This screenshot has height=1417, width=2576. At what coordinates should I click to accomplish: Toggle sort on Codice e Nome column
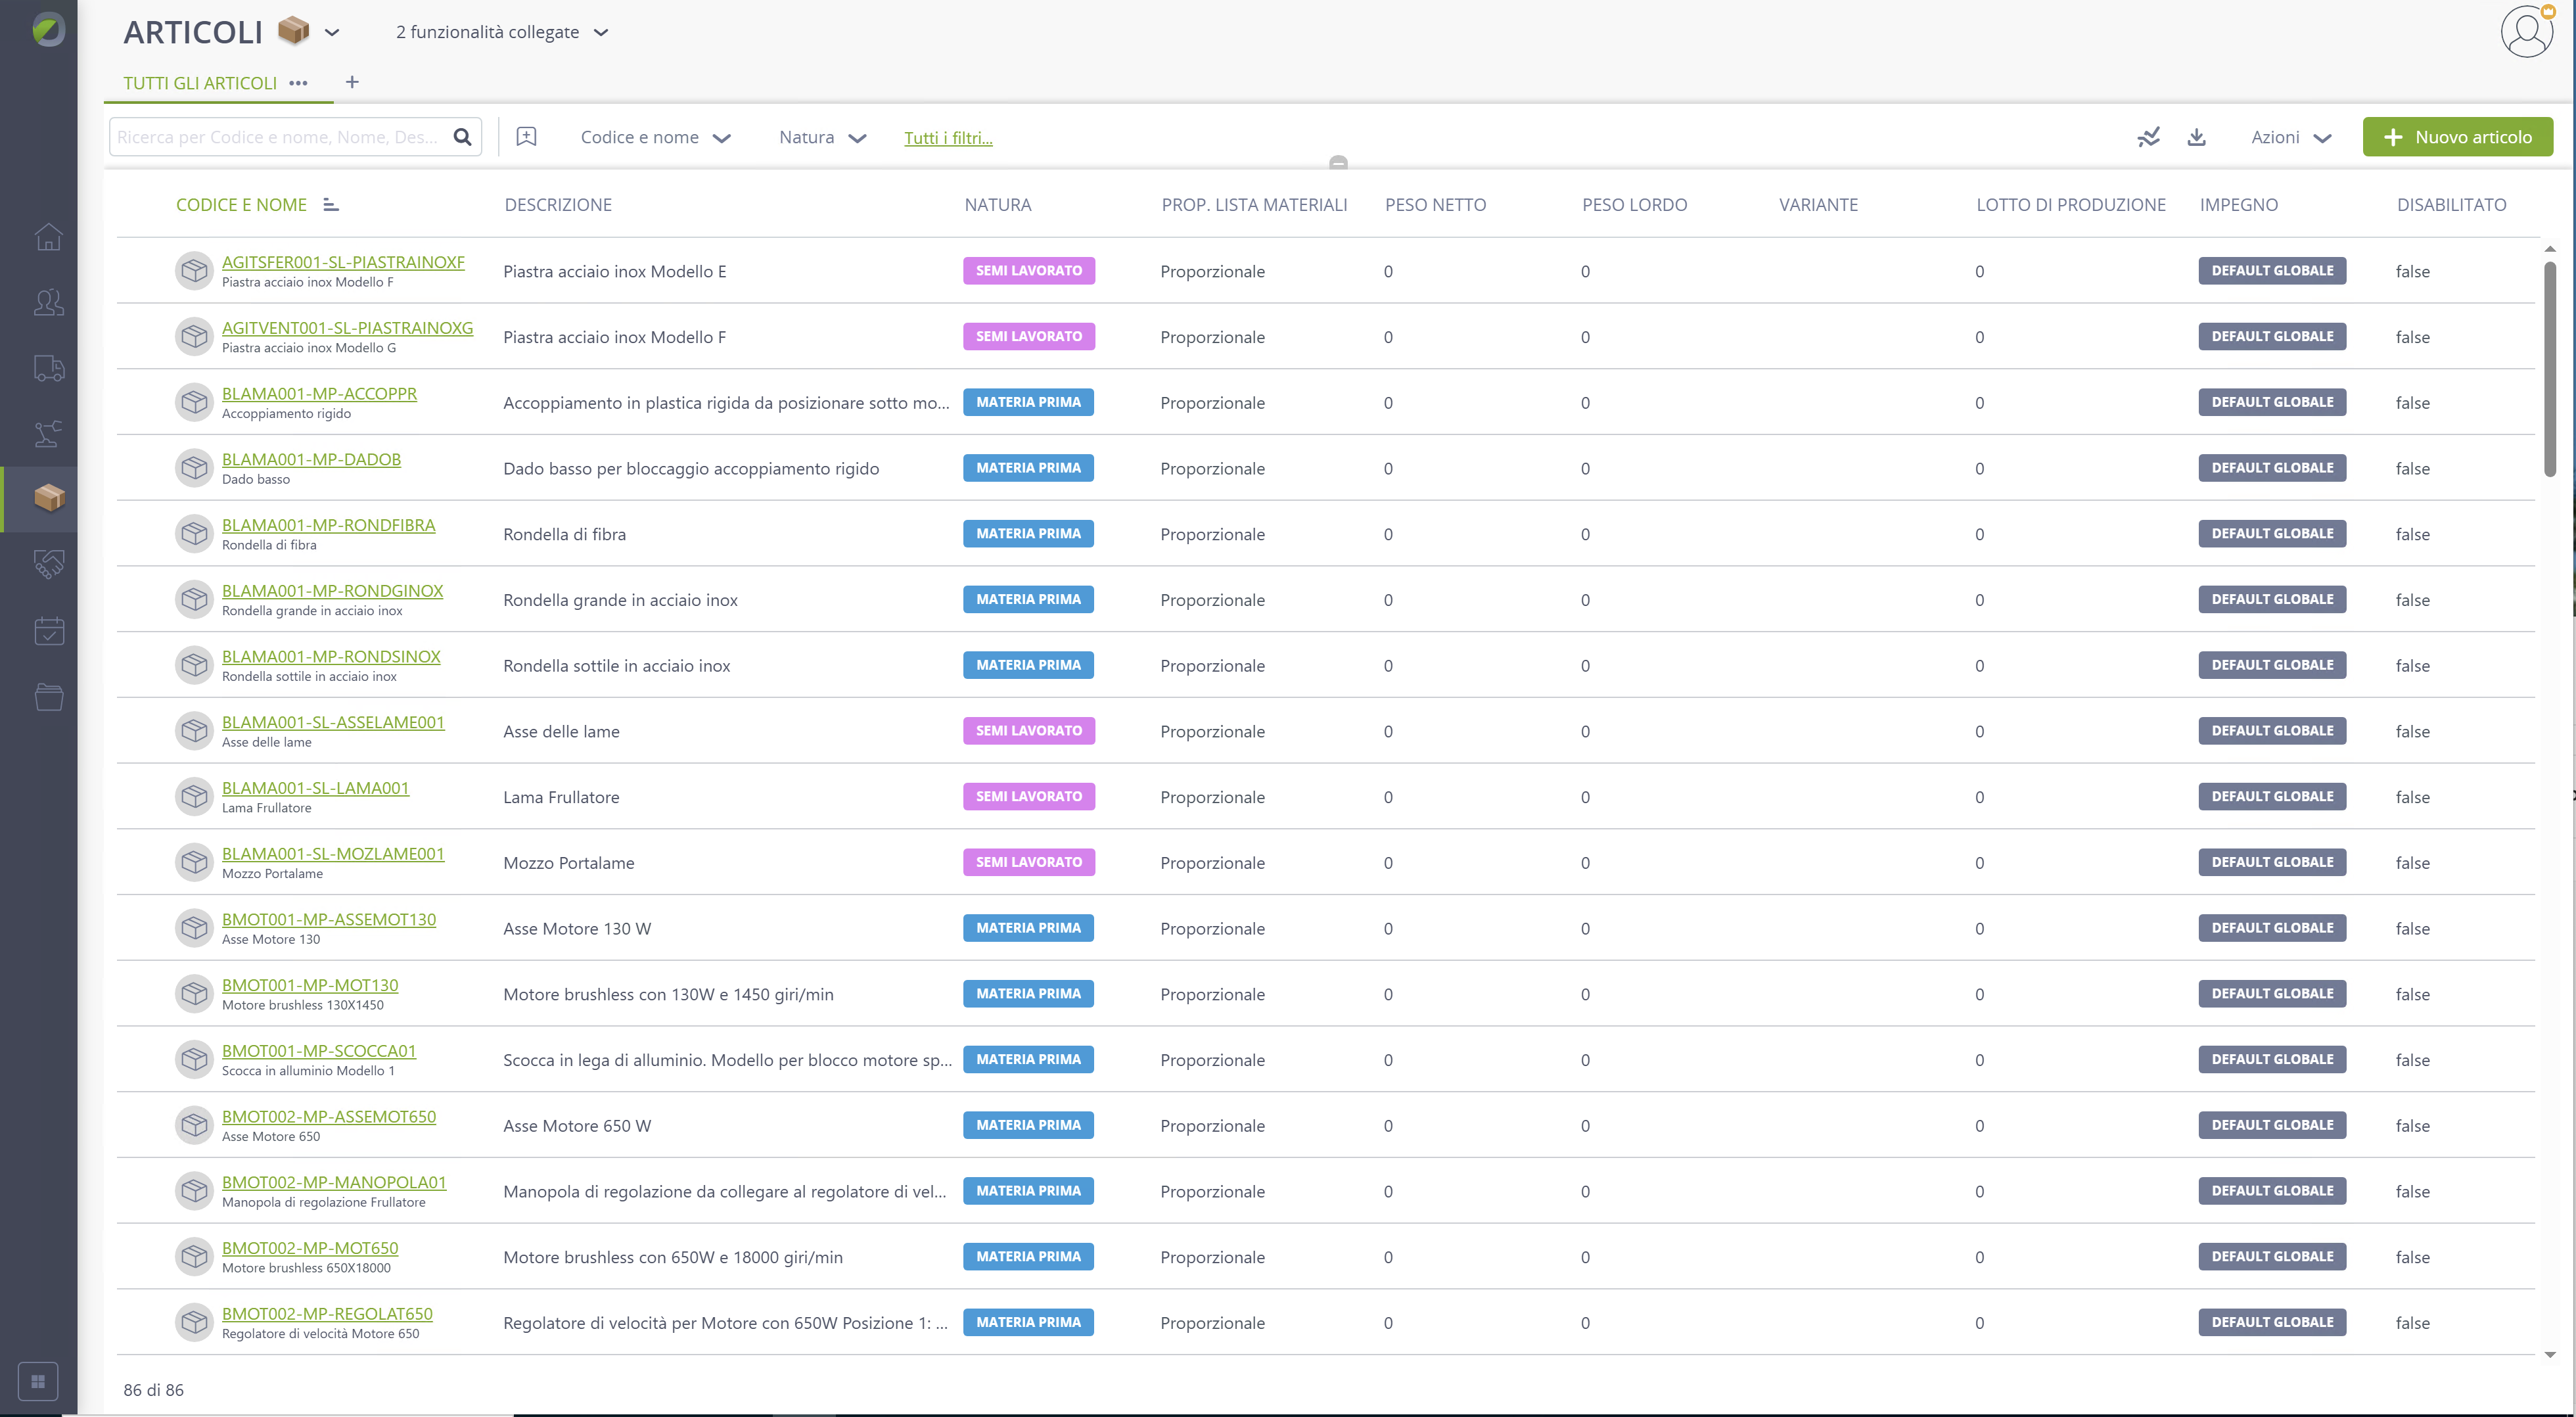click(x=331, y=205)
